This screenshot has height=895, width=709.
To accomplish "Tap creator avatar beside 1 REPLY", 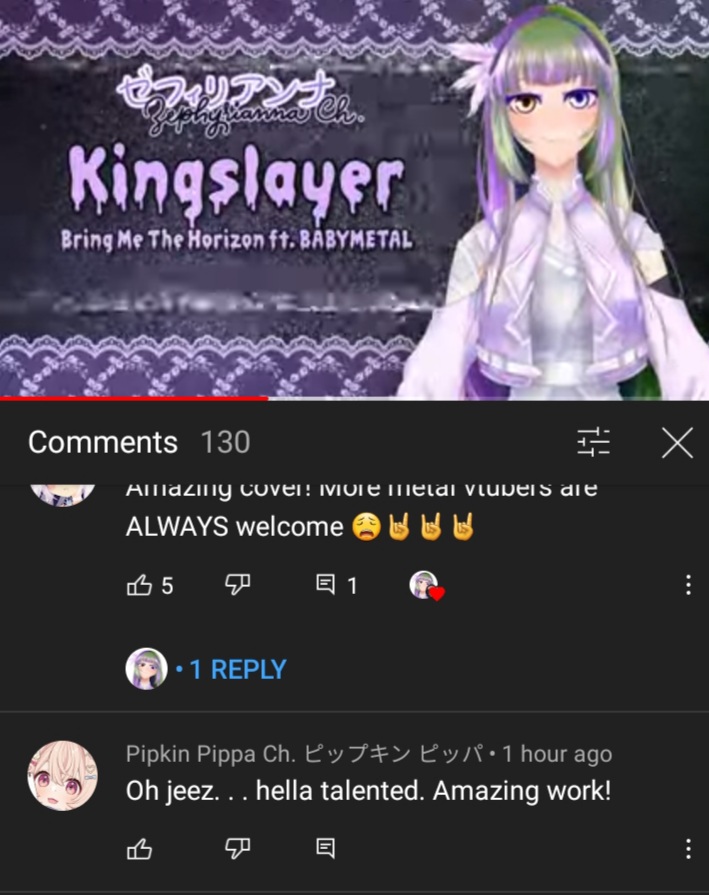I will (146, 669).
